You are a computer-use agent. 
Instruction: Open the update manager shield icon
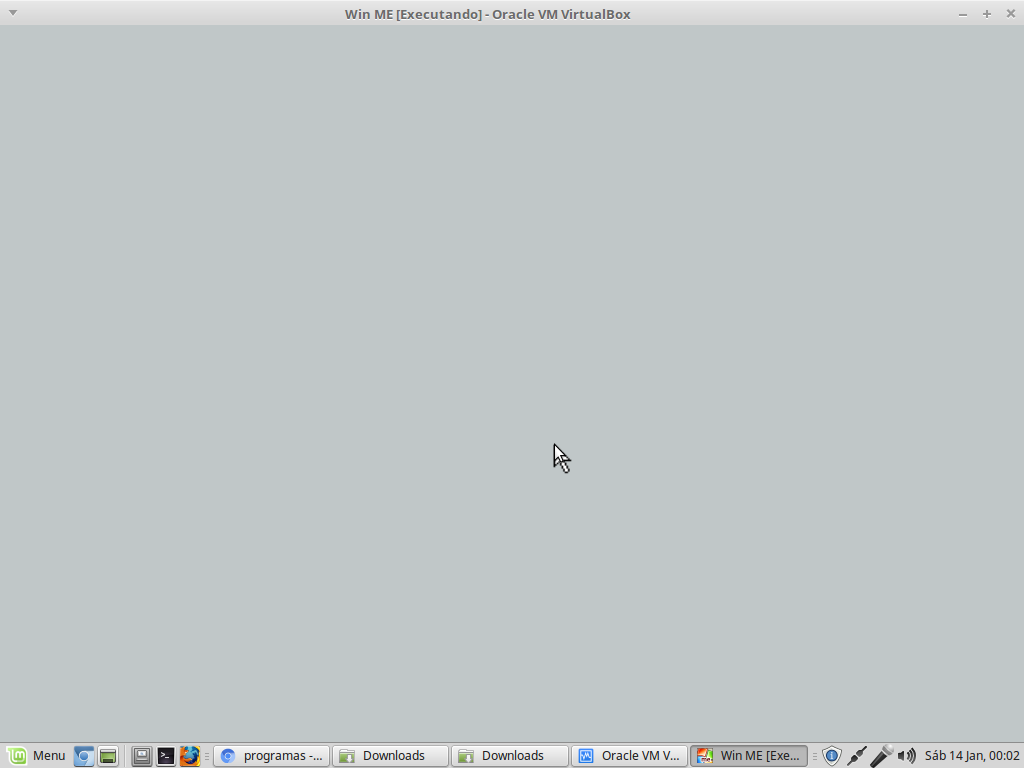click(x=831, y=756)
